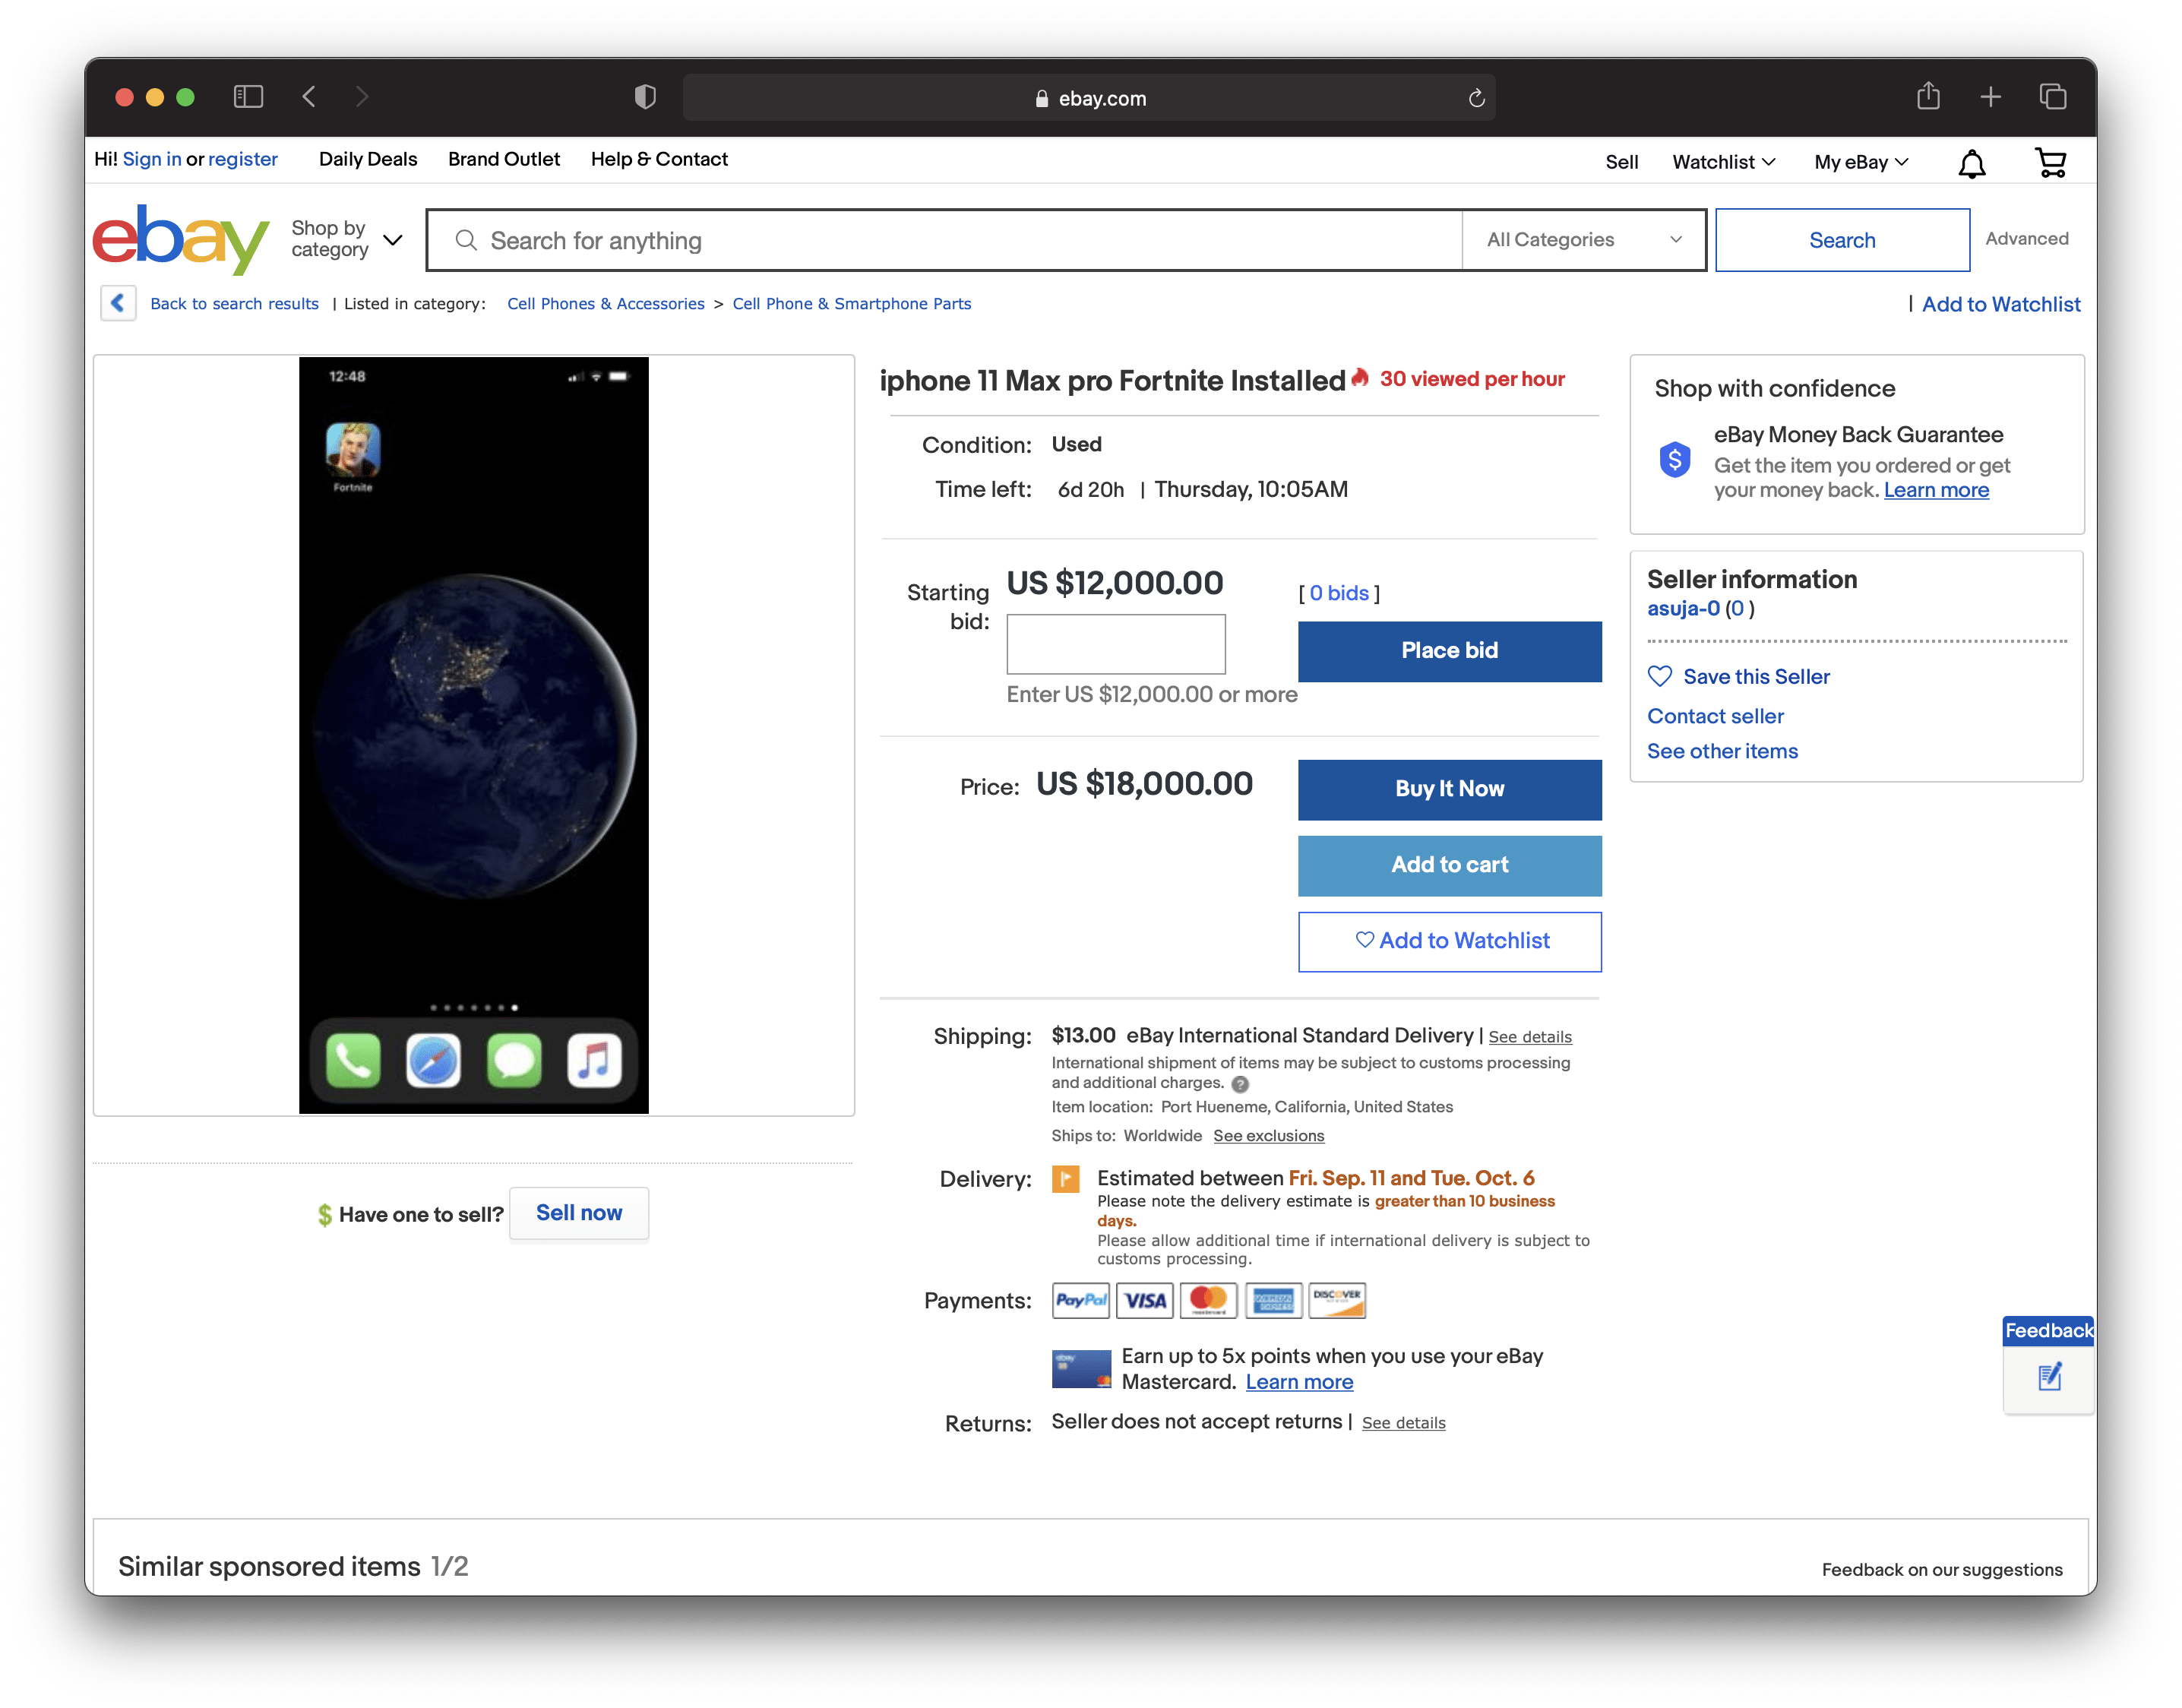This screenshot has width=2182, height=1708.
Task: Open the Feedback edit icon
Action: [2049, 1377]
